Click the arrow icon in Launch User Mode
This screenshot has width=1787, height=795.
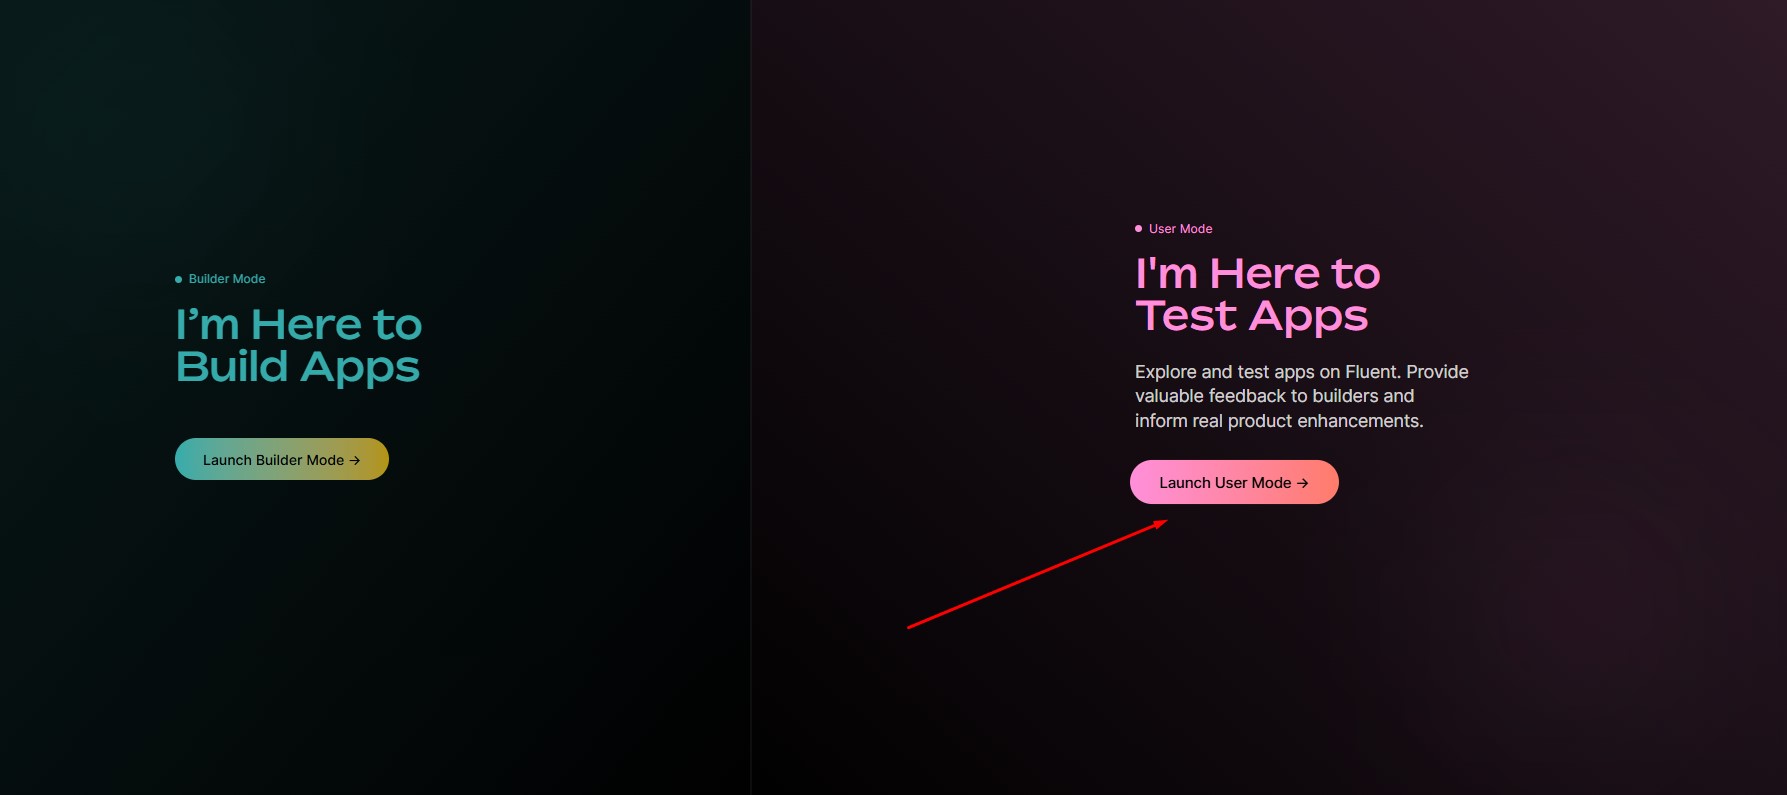pyautogui.click(x=1302, y=483)
